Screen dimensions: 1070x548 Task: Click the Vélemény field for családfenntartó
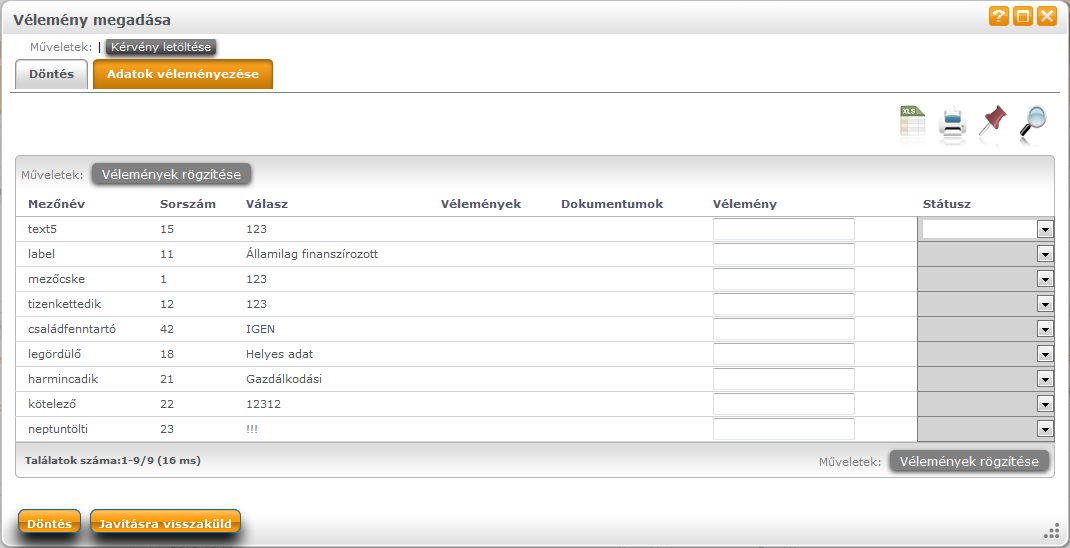[x=783, y=329]
